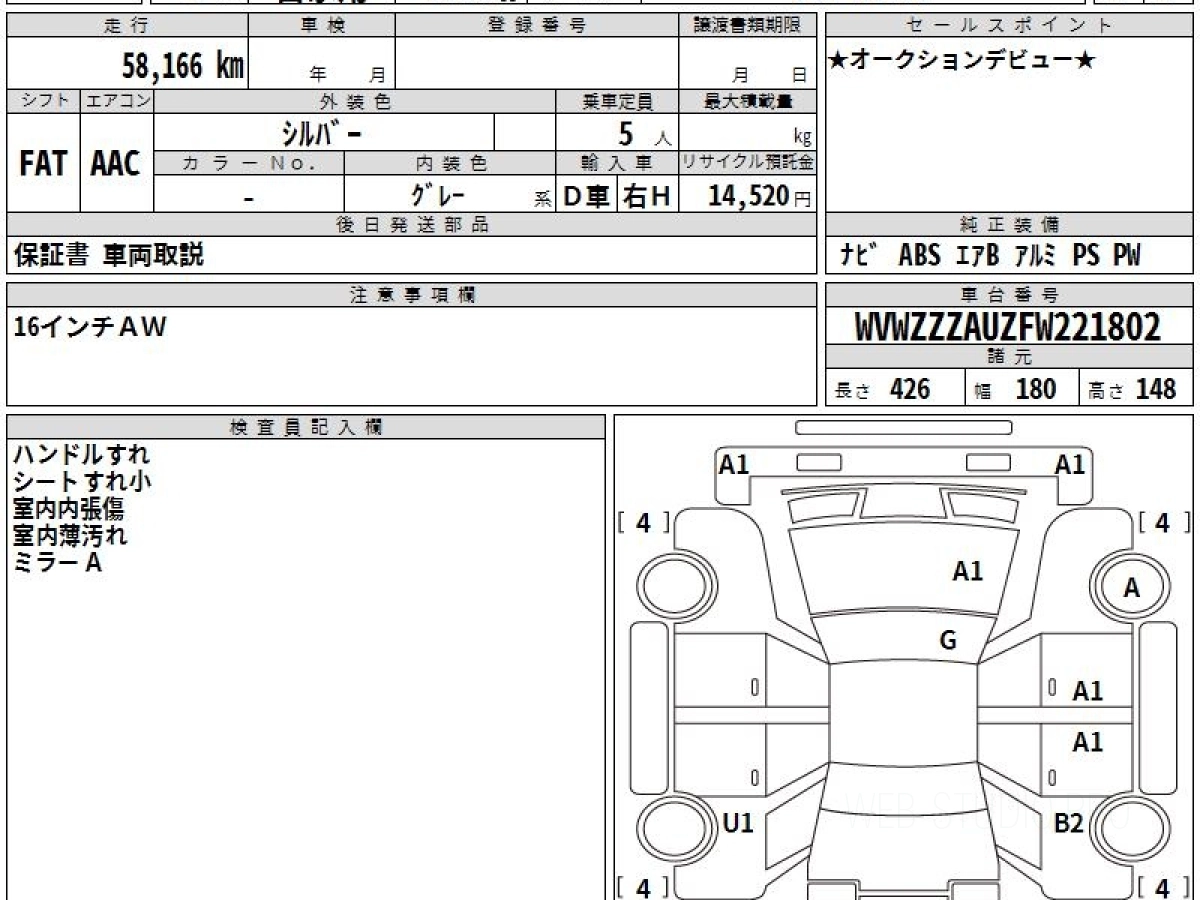Viewport: 1200px width, 900px height.
Task: Click the ハンドルすれ inspector note
Action: [81, 455]
